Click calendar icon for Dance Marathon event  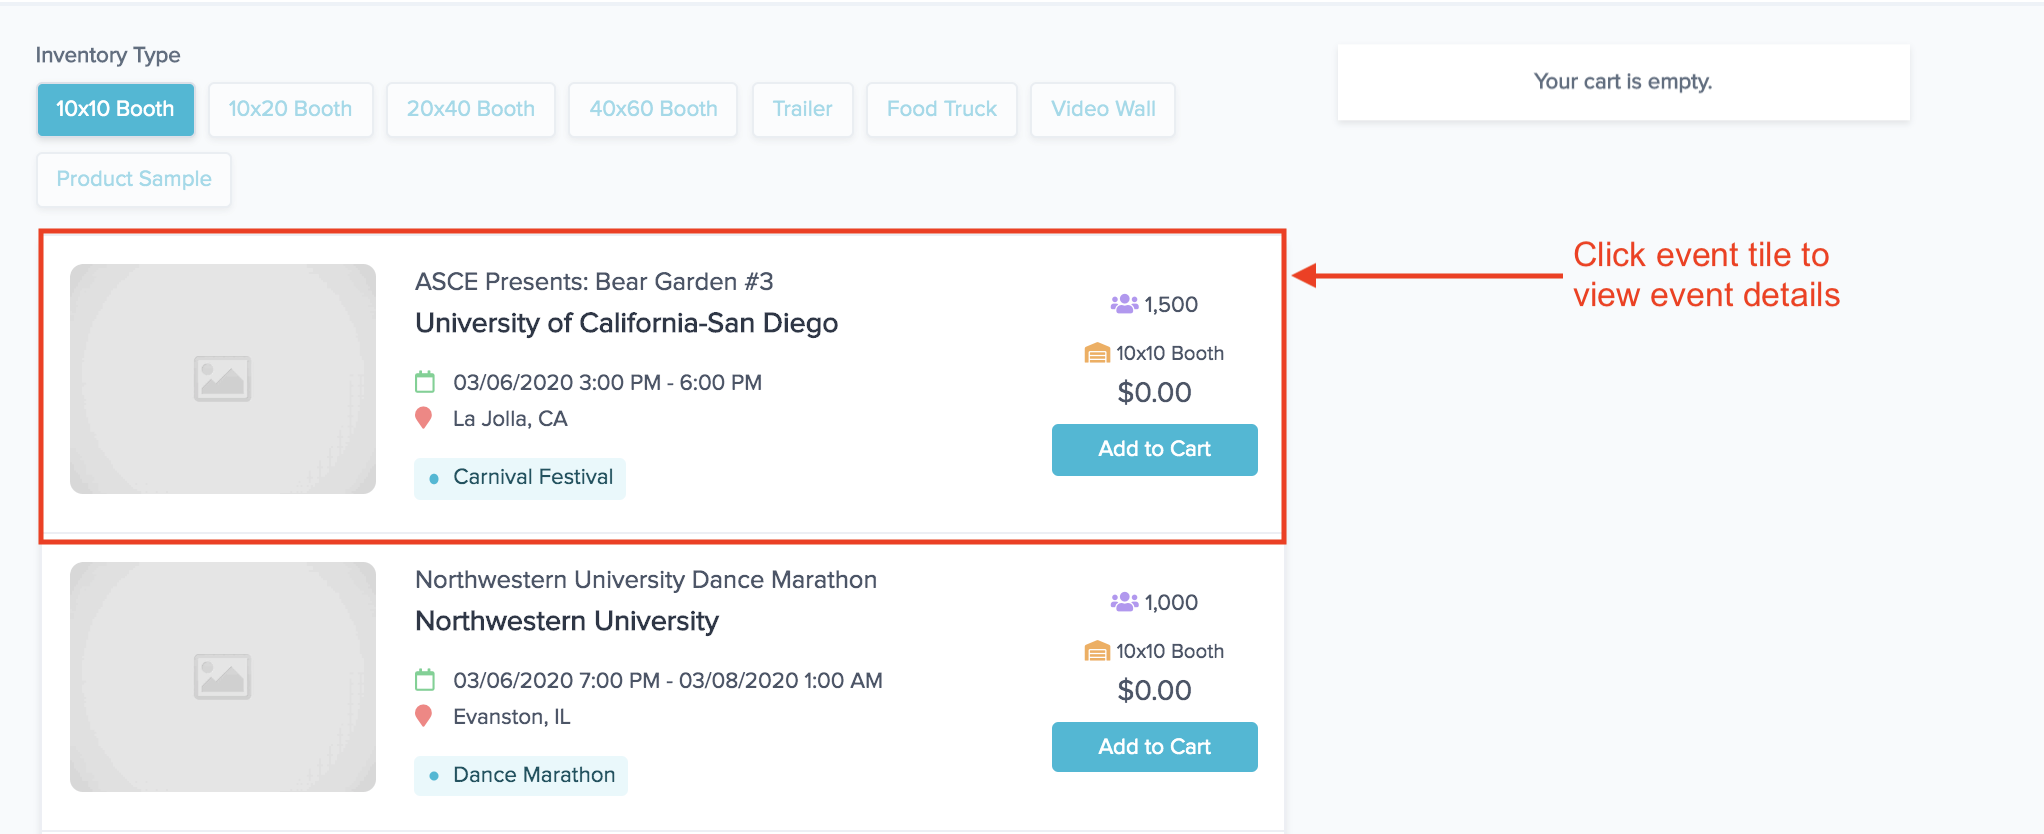(425, 680)
